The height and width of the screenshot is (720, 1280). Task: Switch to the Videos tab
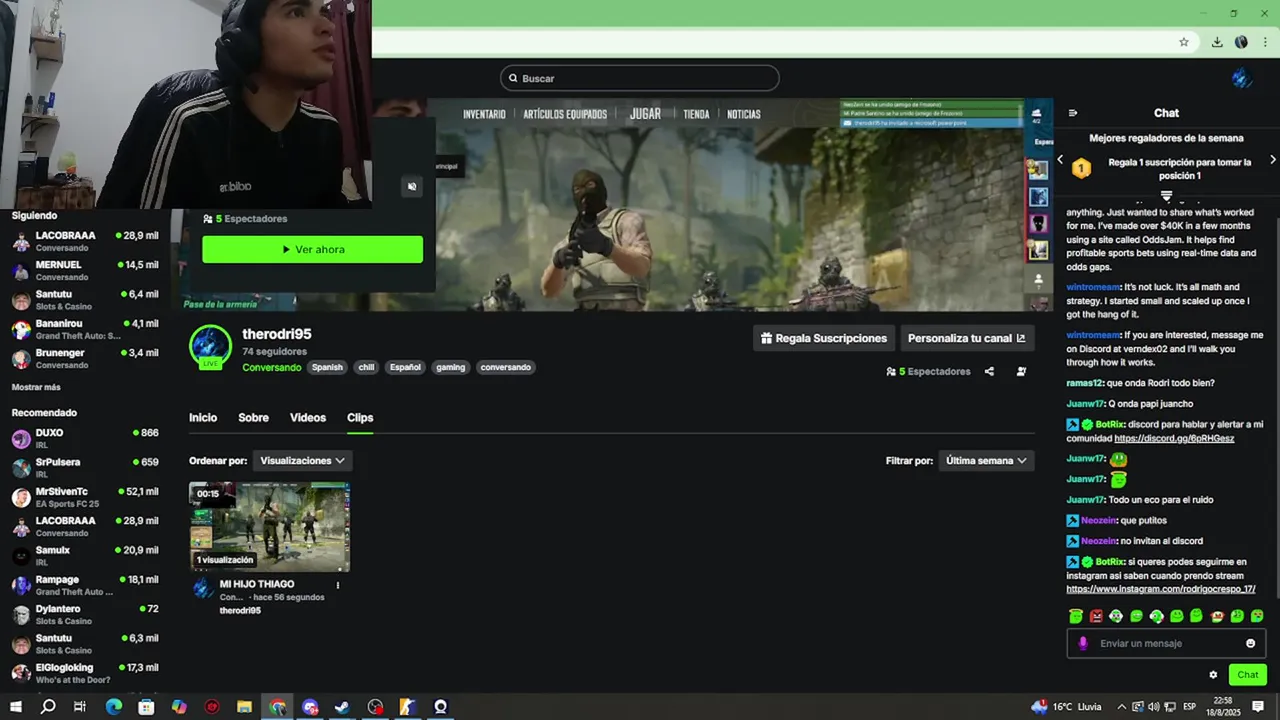[x=308, y=418]
